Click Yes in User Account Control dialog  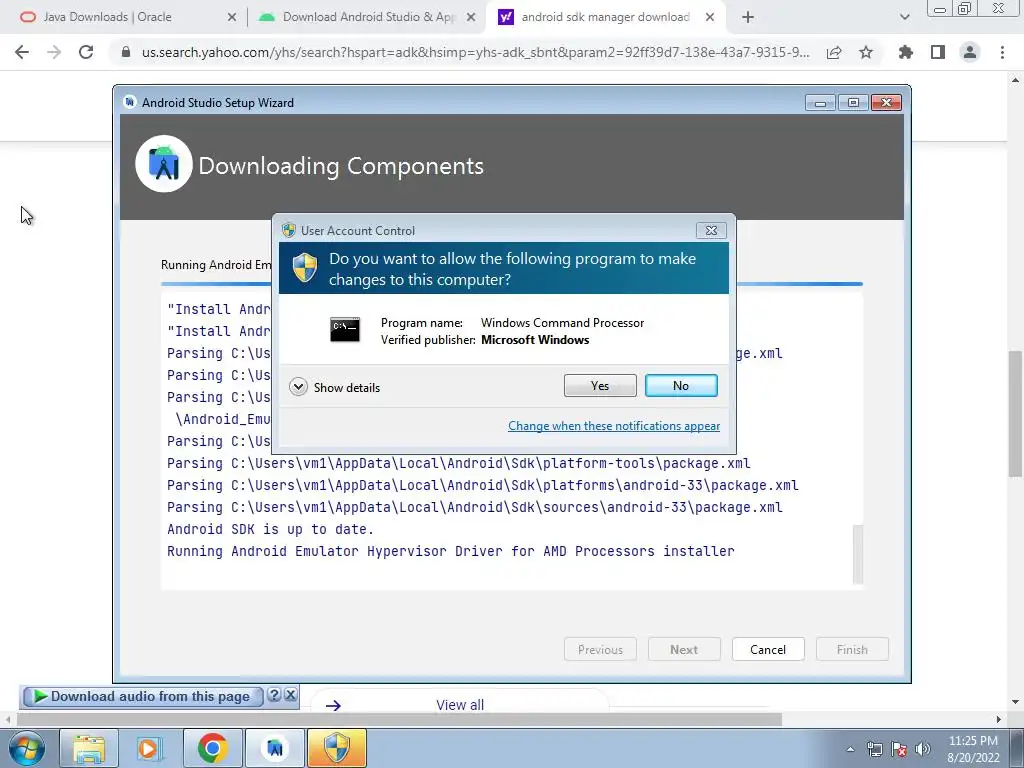click(600, 385)
